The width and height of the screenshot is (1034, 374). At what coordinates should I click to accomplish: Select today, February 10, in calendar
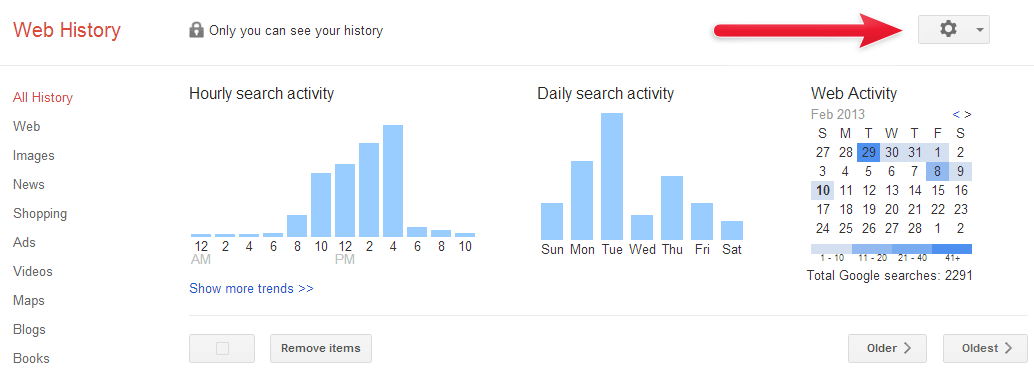pos(822,191)
